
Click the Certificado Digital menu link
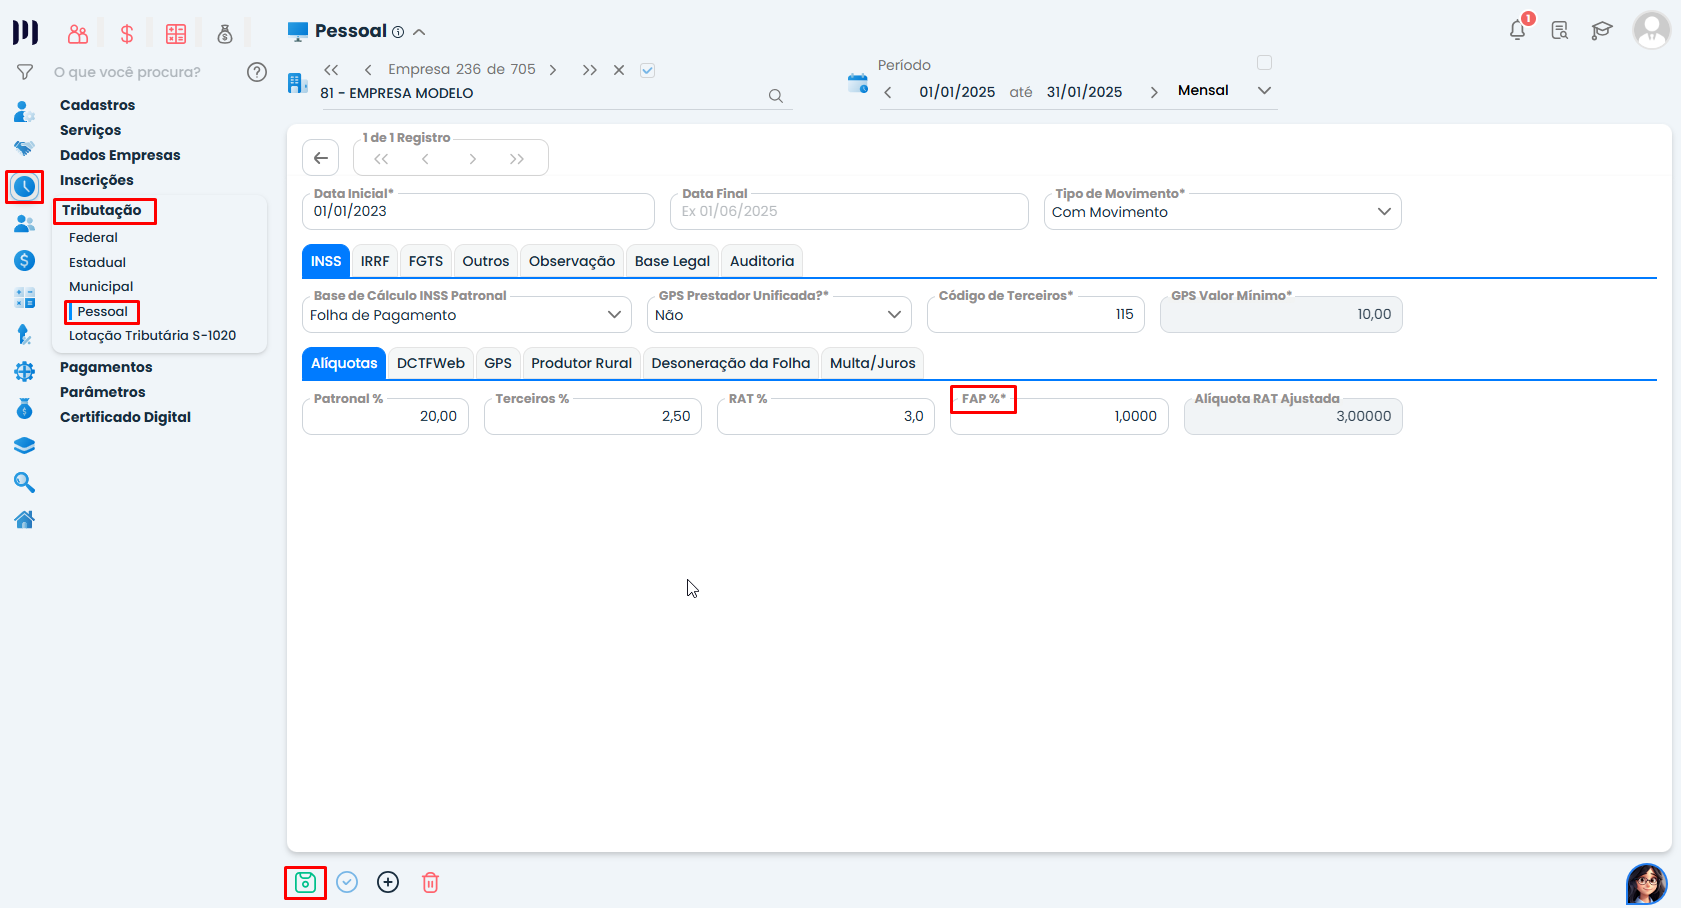point(125,417)
